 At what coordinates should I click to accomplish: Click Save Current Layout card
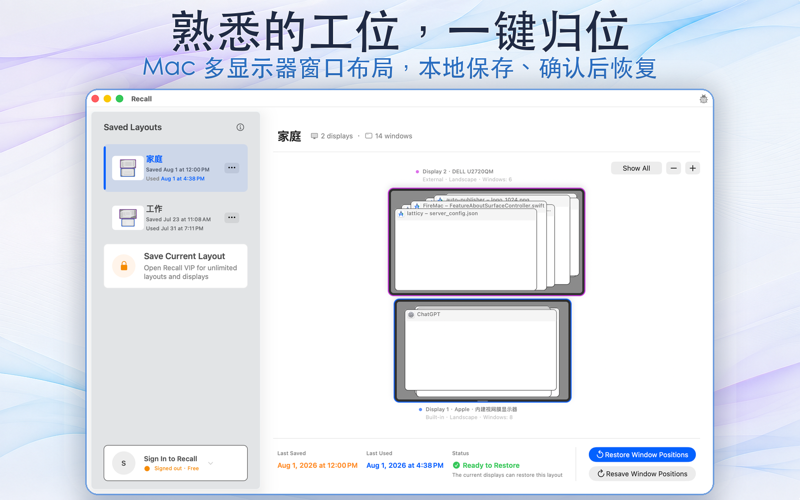(176, 266)
